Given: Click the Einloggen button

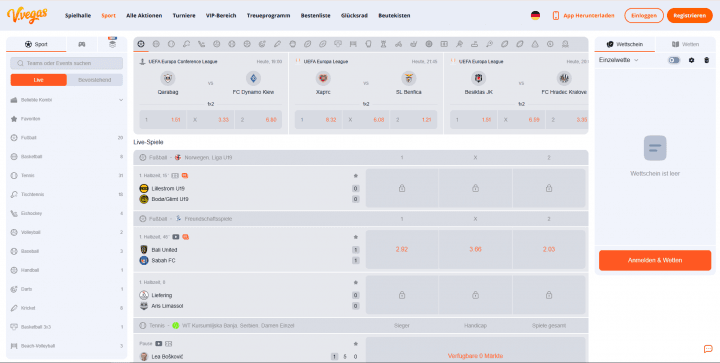Looking at the screenshot, I should (x=644, y=16).
